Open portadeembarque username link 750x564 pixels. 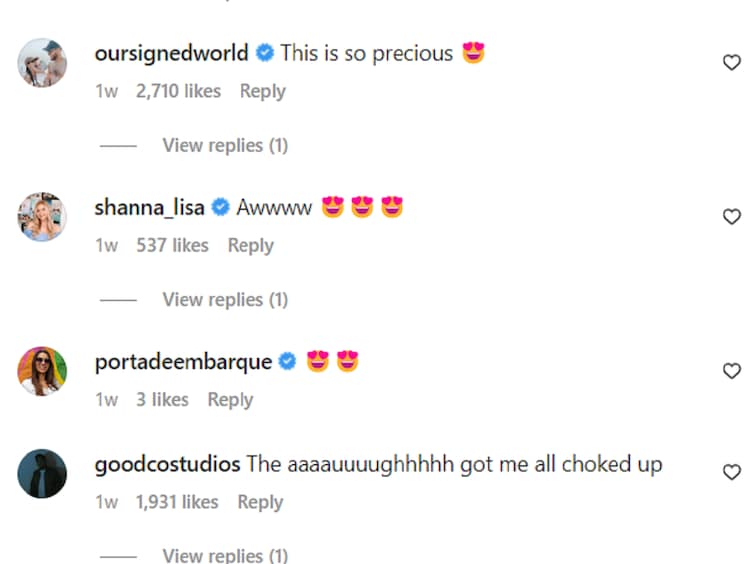click(x=183, y=362)
